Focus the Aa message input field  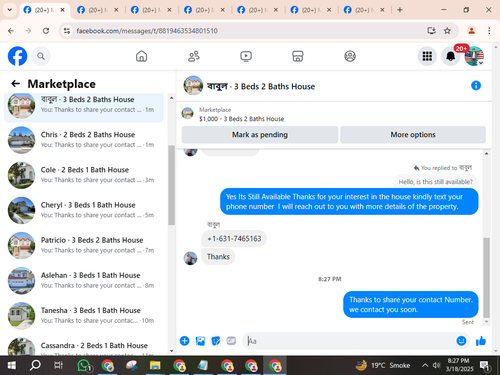(x=347, y=341)
